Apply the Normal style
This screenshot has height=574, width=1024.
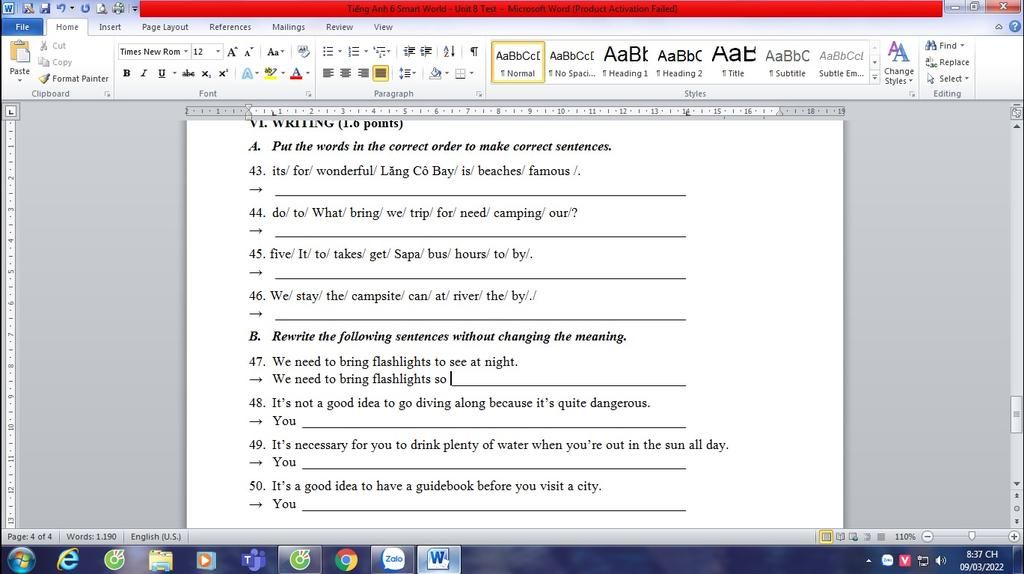pos(517,62)
